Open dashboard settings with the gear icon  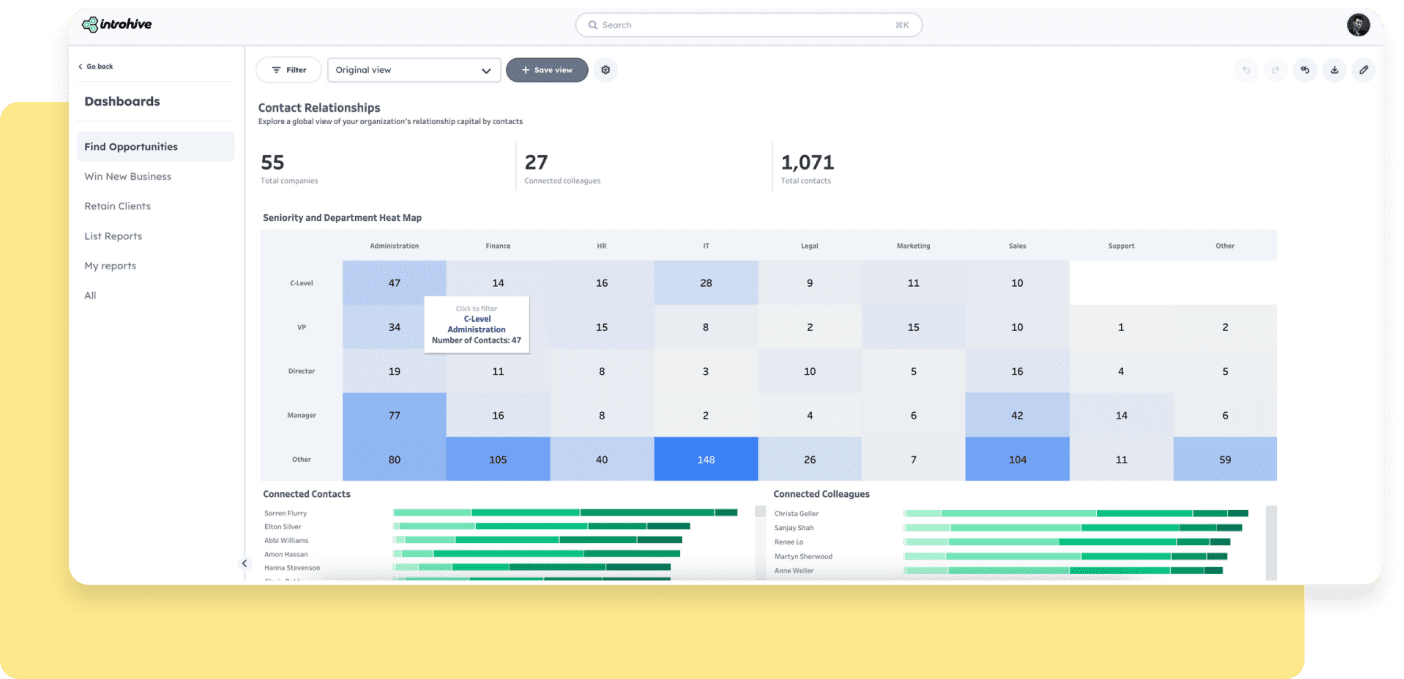pyautogui.click(x=606, y=70)
